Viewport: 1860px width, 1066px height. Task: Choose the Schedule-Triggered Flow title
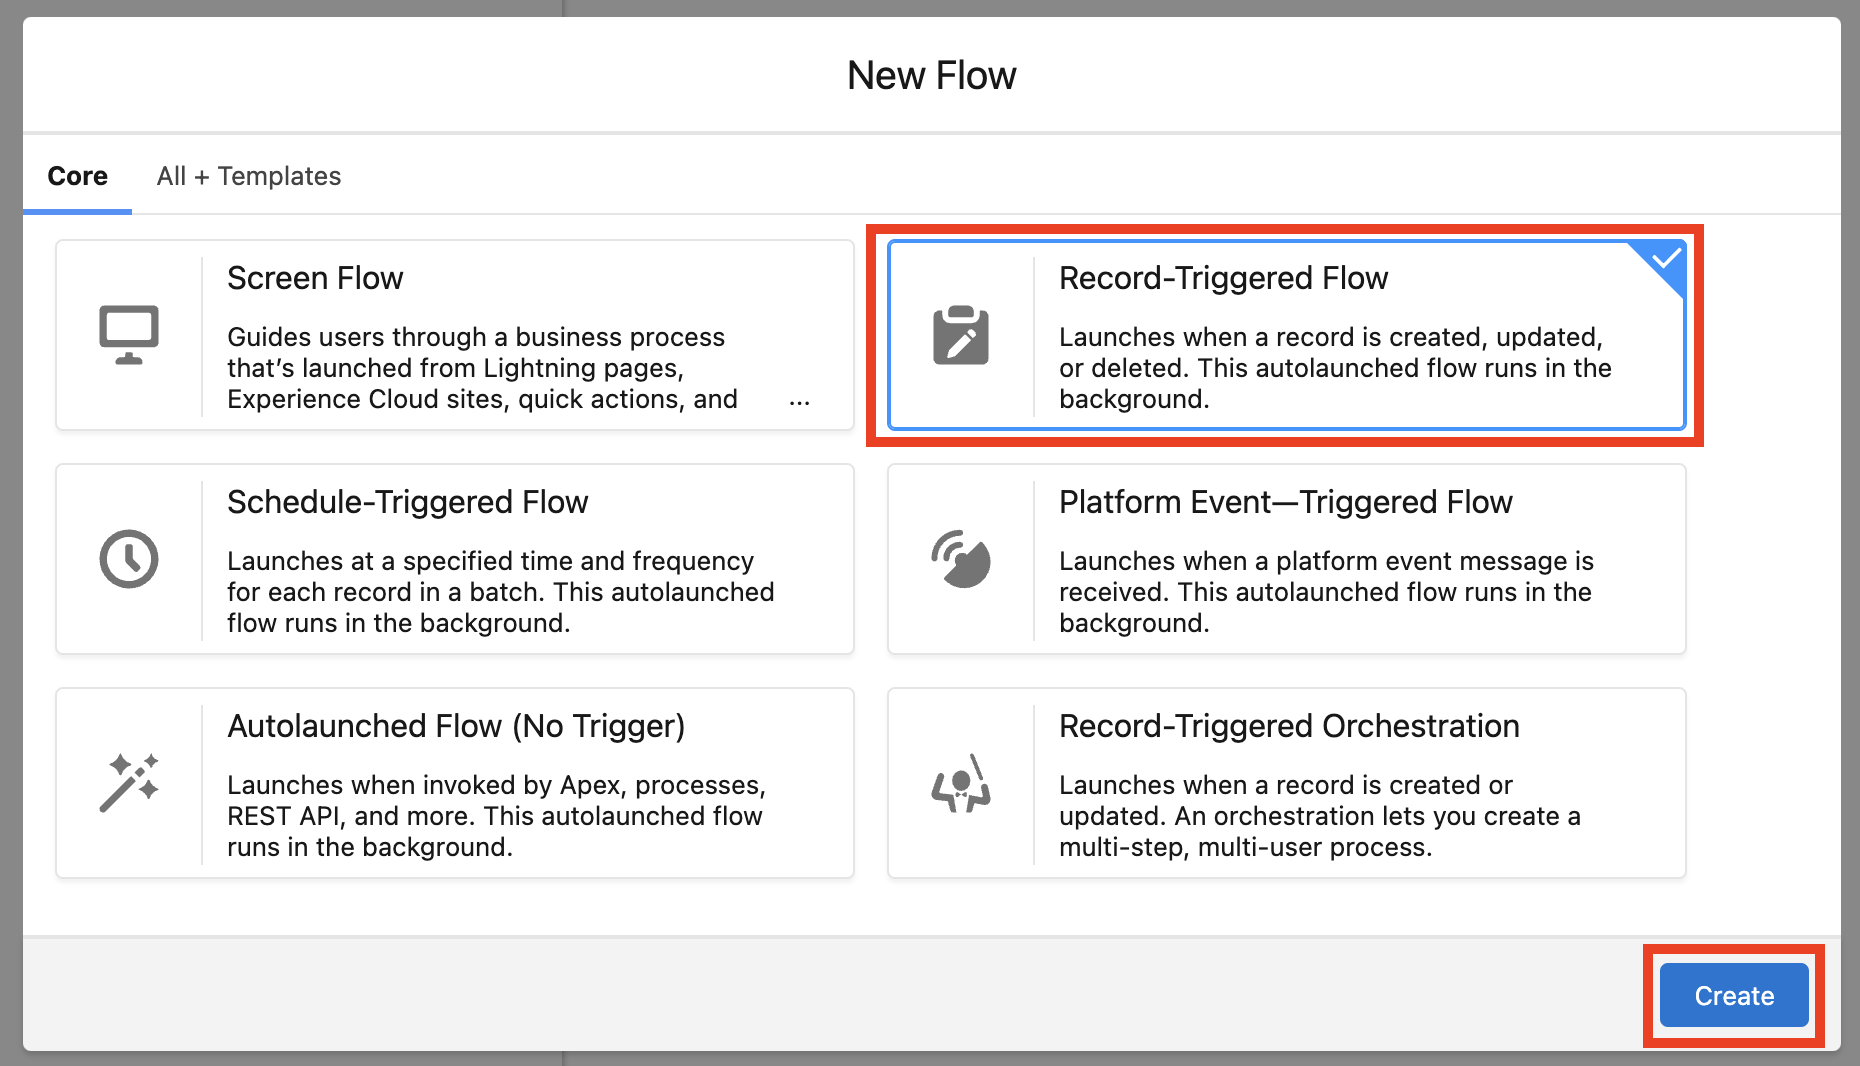(407, 502)
